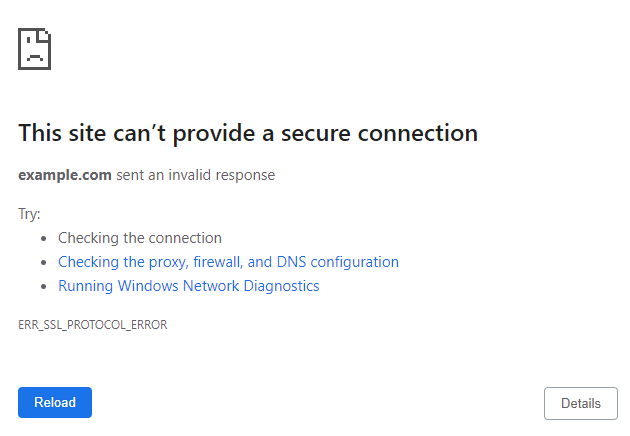Click the bullet beside the proxy configuration link

point(45,263)
